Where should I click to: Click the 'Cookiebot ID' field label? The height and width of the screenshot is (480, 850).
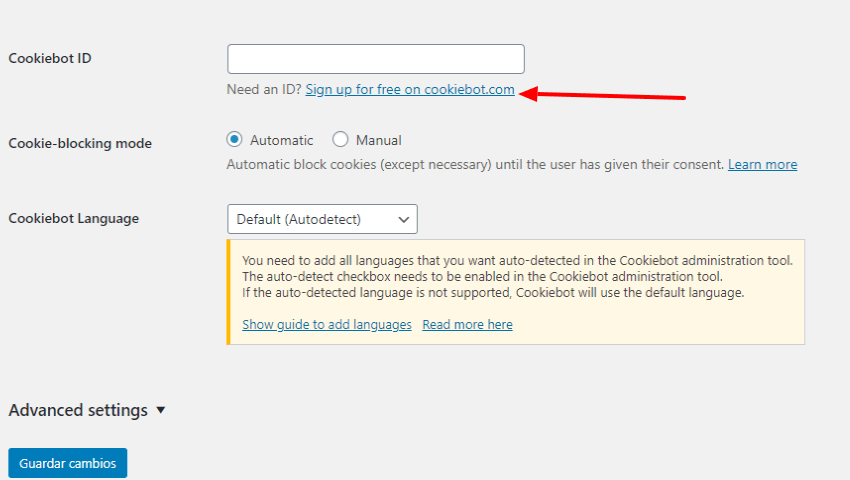[x=50, y=58]
